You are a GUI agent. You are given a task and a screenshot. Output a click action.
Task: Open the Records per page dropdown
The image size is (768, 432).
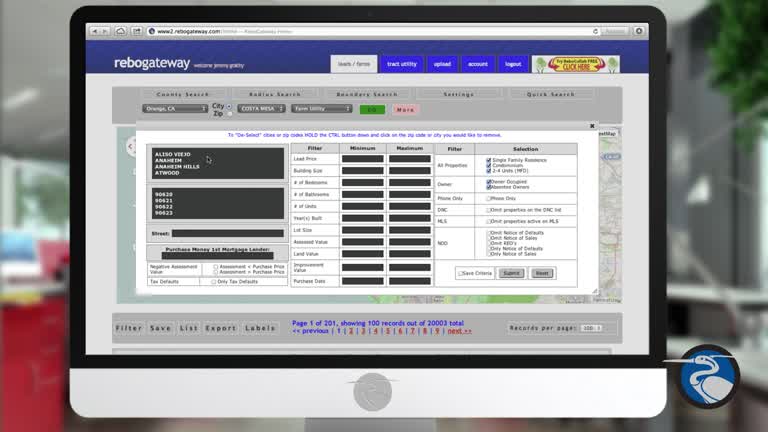point(591,328)
